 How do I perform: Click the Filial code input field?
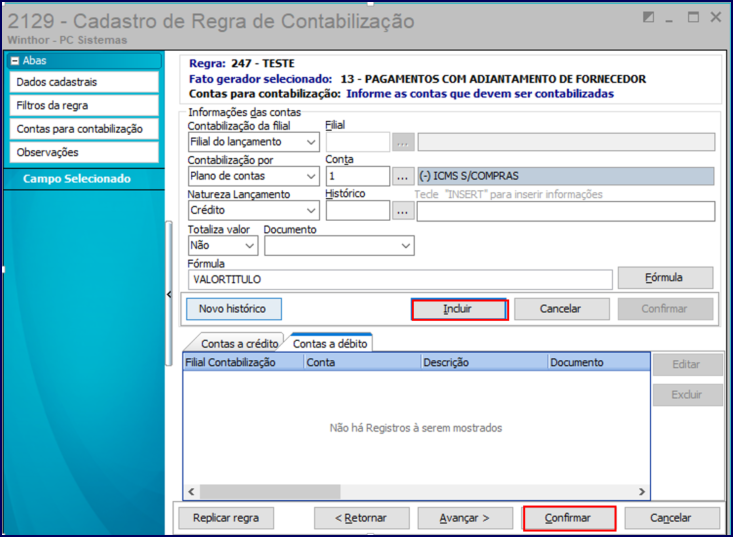[x=358, y=142]
